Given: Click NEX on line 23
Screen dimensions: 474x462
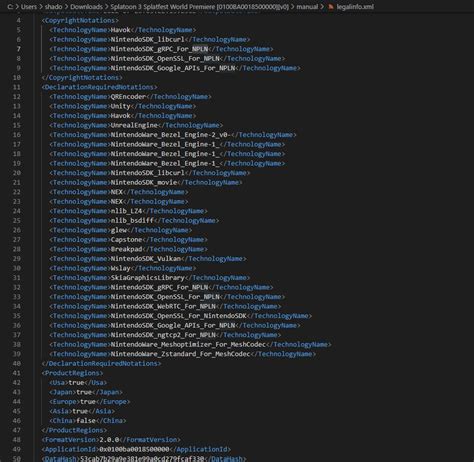Looking at the screenshot, I should [116, 202].
